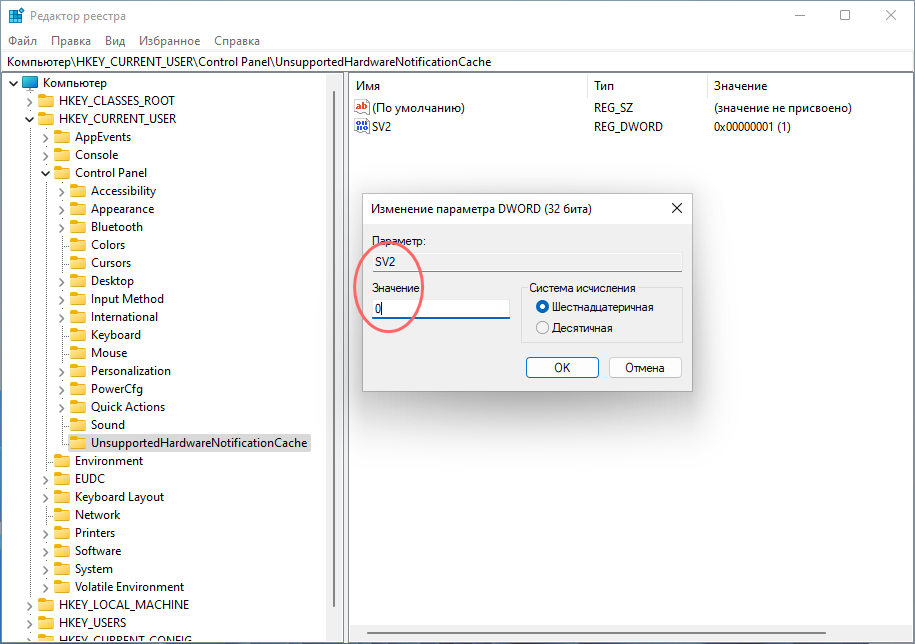915x644 pixels.
Task: Click the UnsupportedHardwareNotificationCache folder icon
Action: [x=78, y=443]
